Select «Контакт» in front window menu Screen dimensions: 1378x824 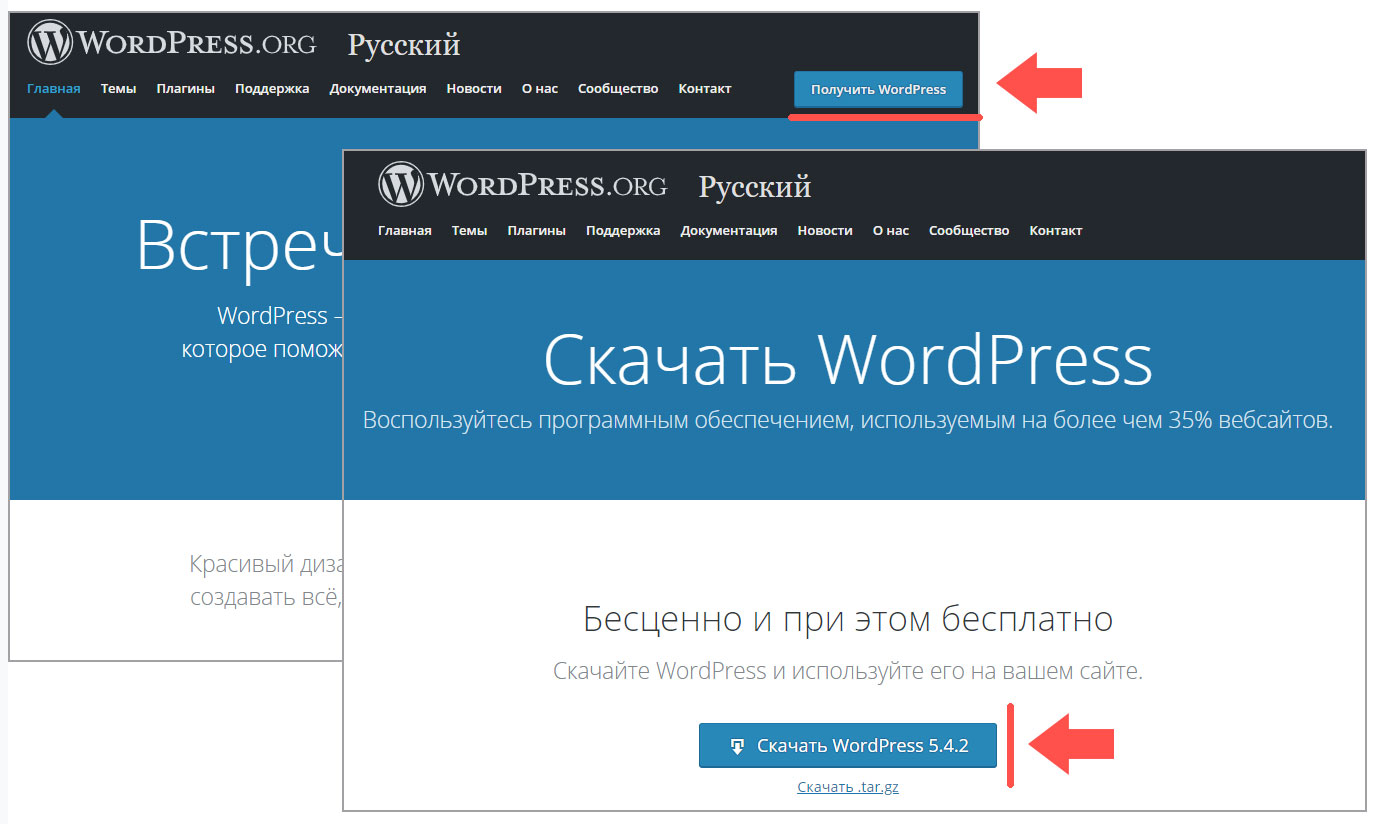pos(1056,230)
